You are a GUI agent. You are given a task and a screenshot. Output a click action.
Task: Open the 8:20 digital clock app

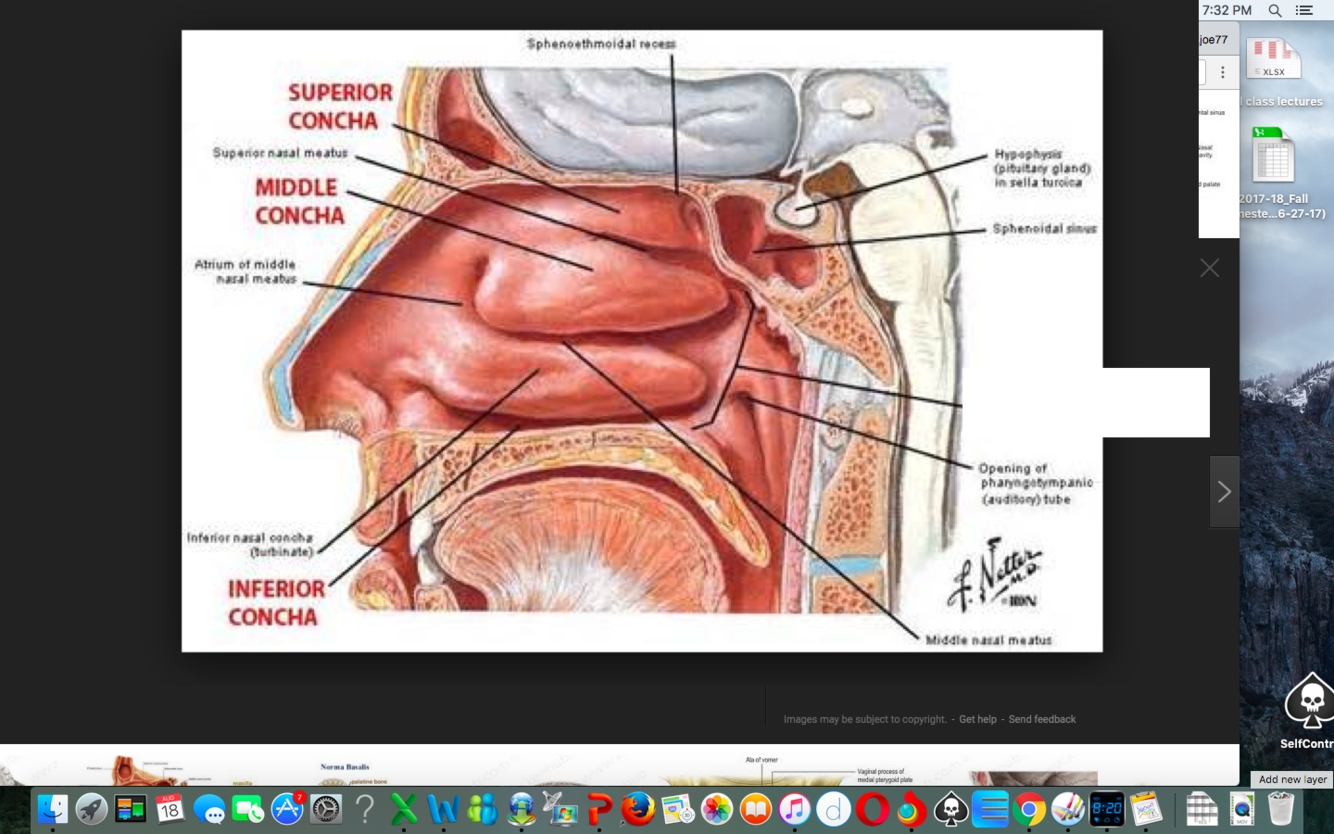[x=1107, y=808]
